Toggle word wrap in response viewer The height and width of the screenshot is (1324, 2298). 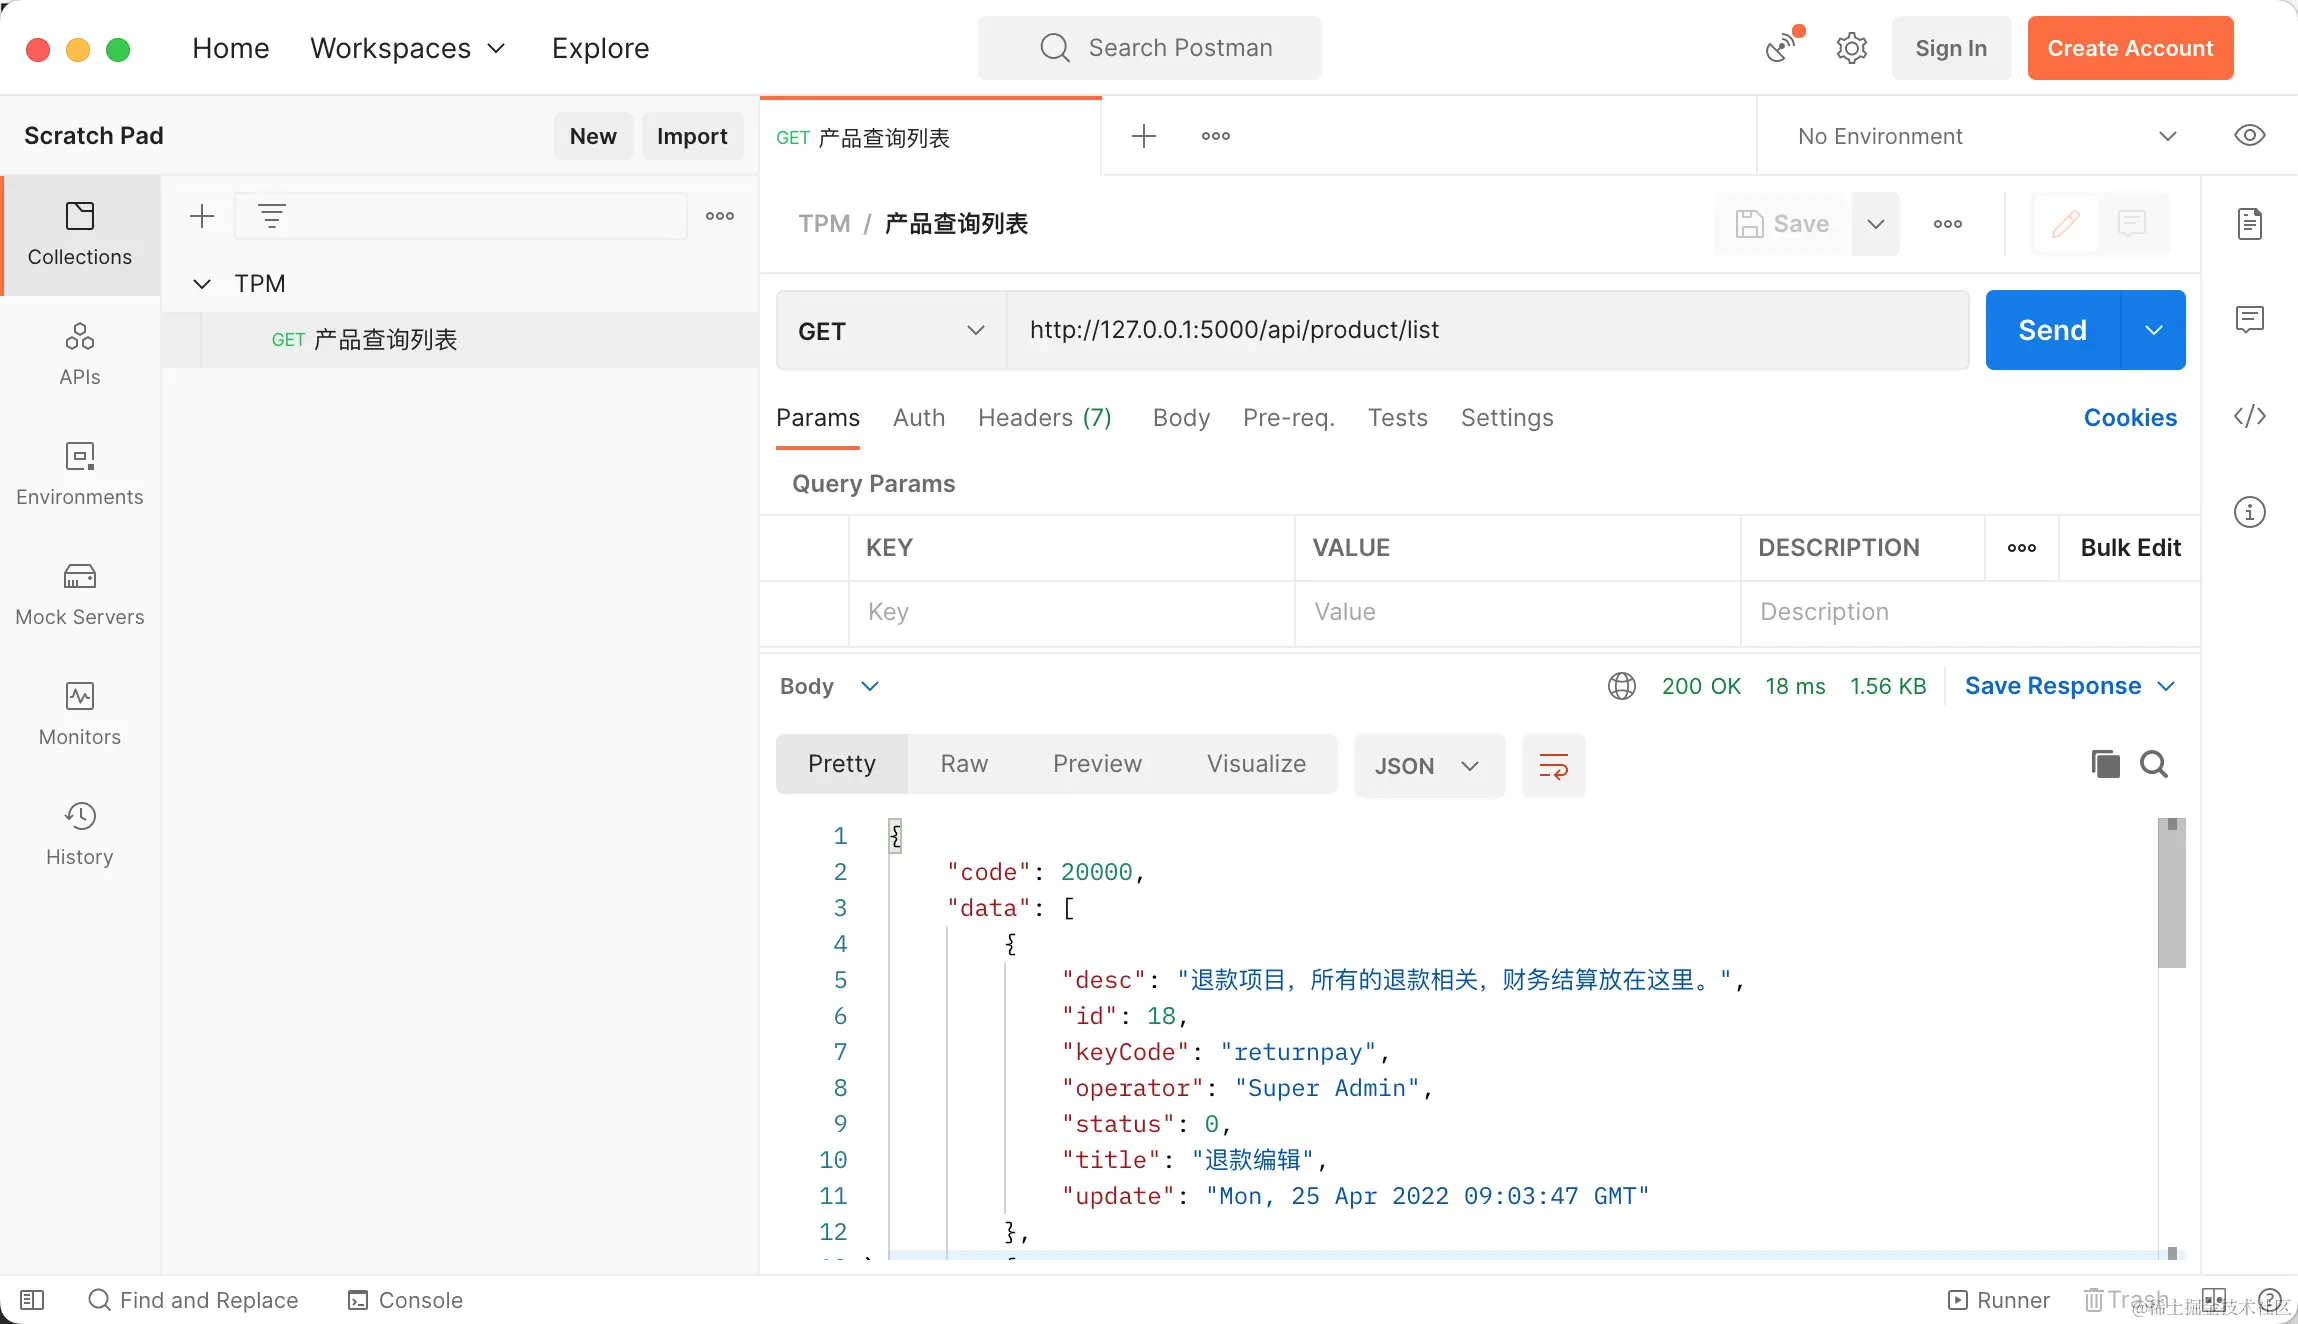pos(1553,766)
